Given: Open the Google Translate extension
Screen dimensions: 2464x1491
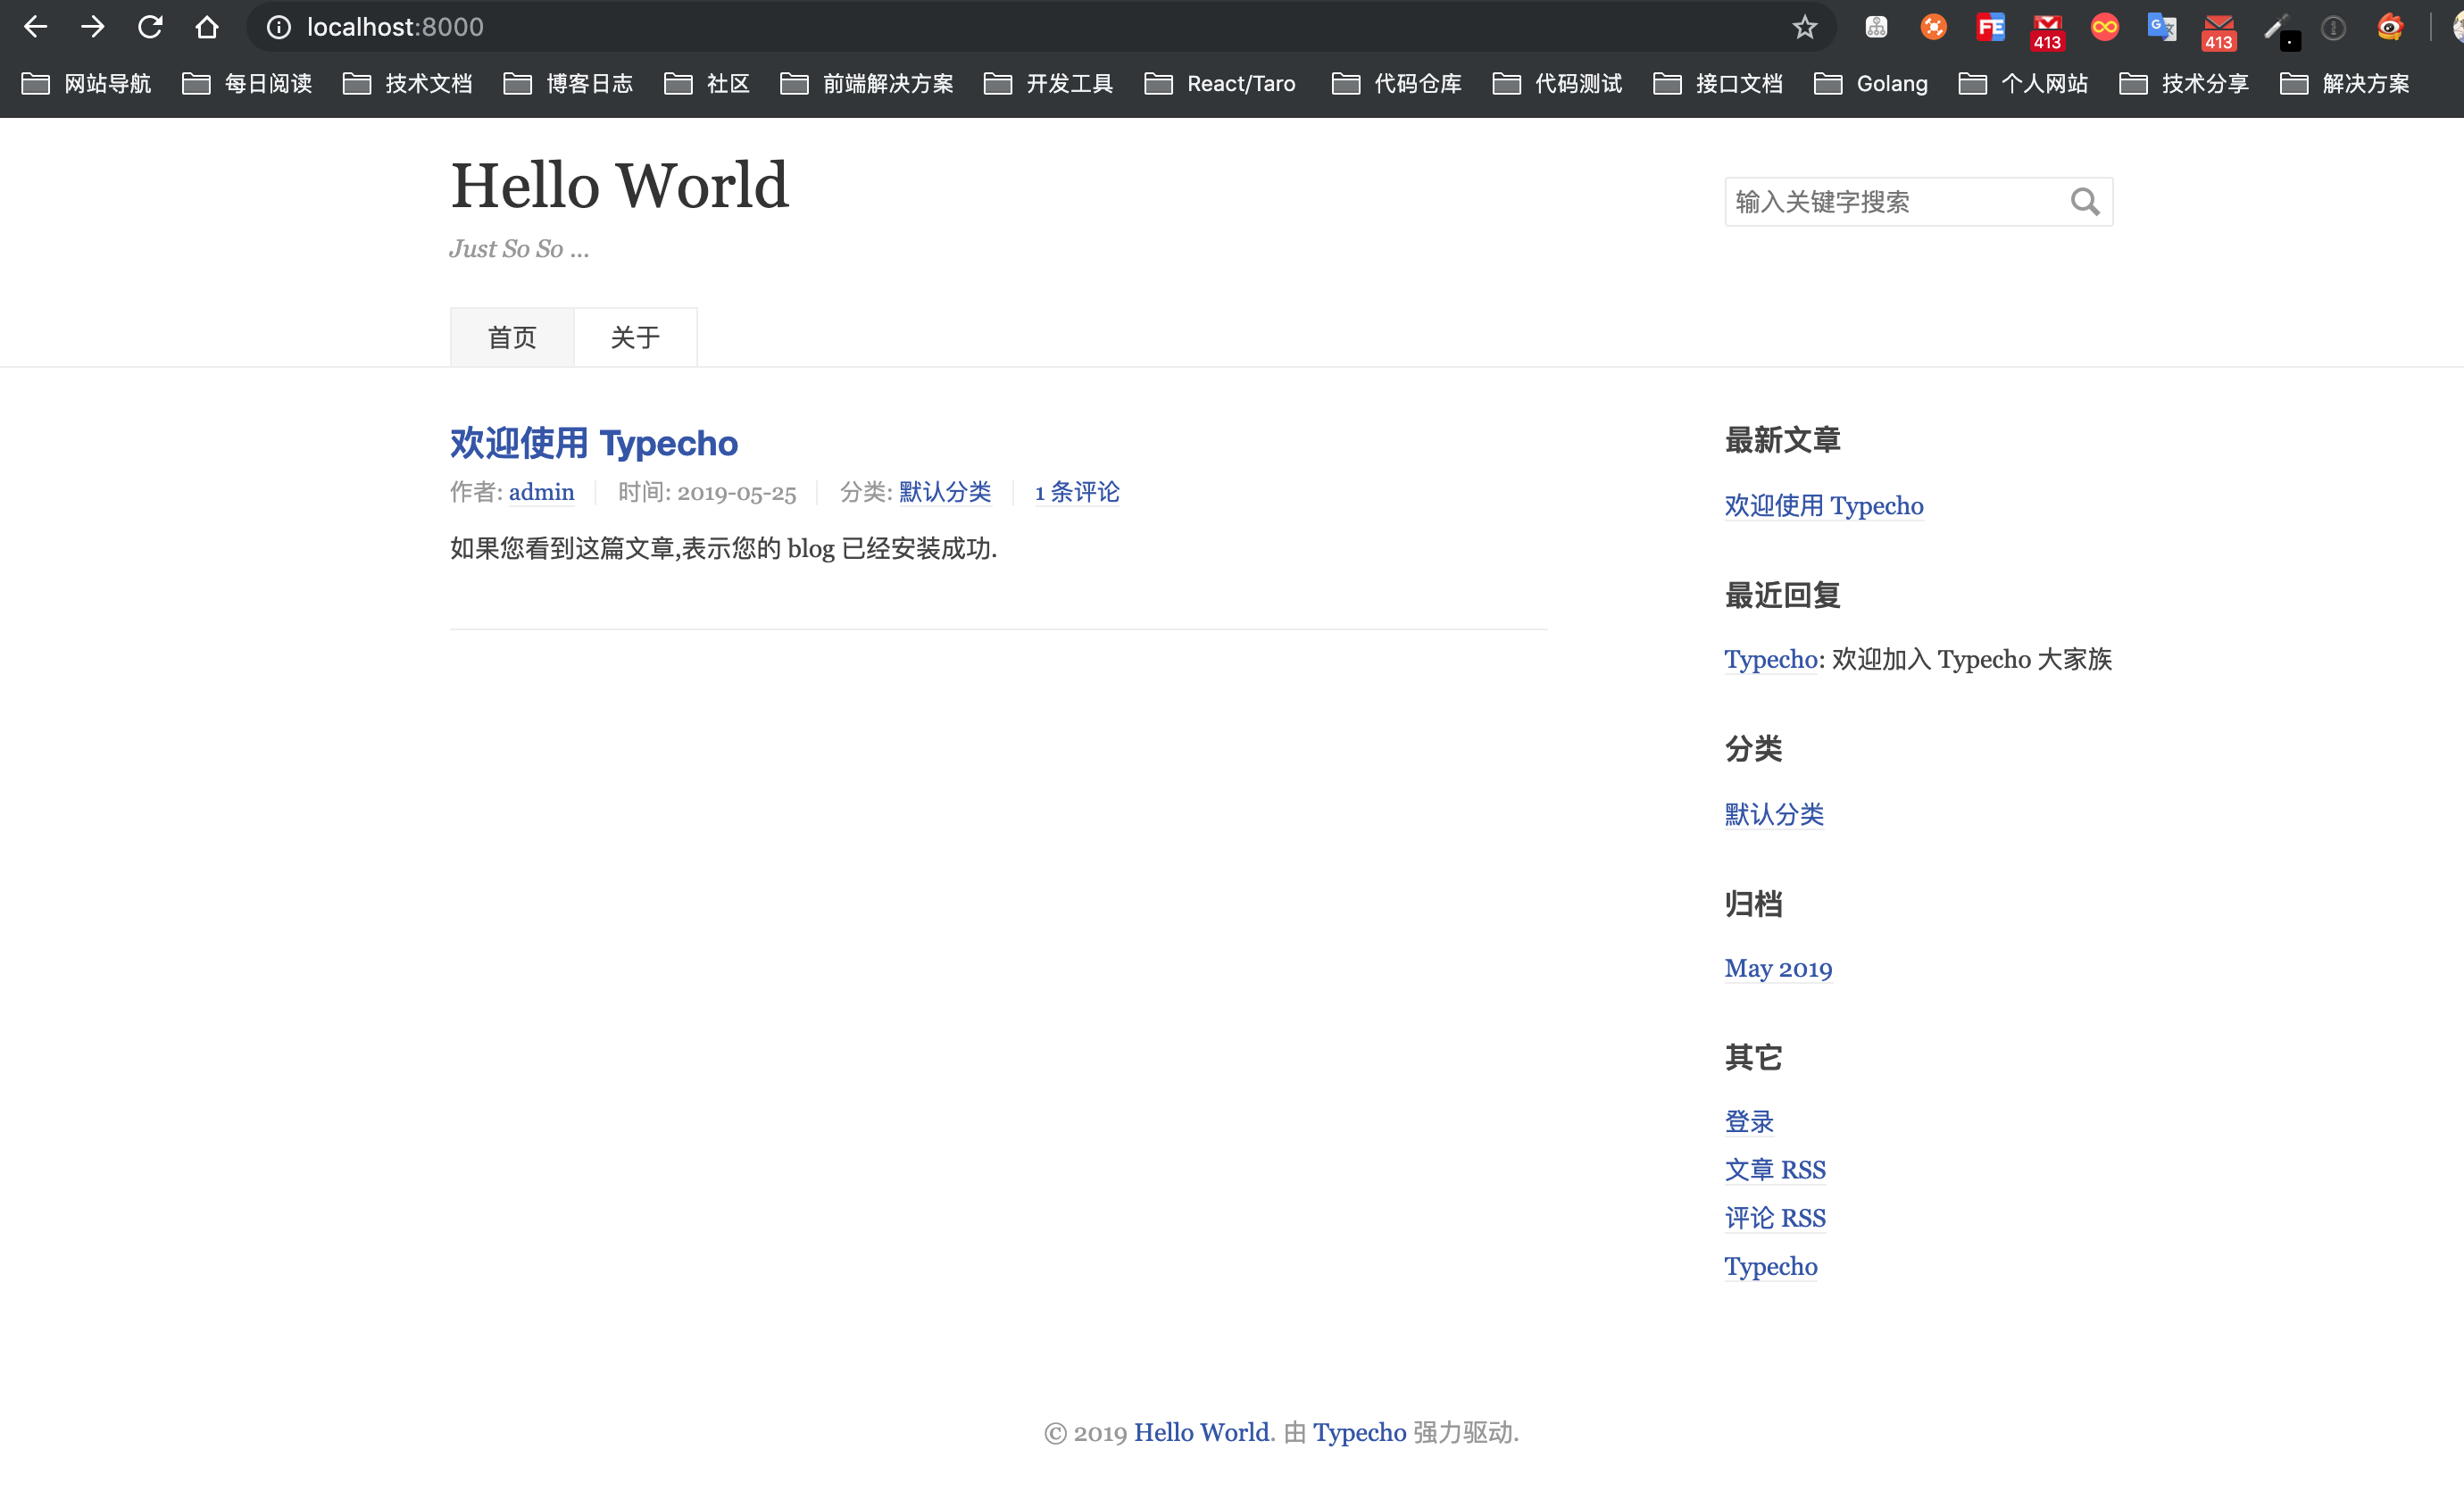Looking at the screenshot, I should click(x=2162, y=27).
